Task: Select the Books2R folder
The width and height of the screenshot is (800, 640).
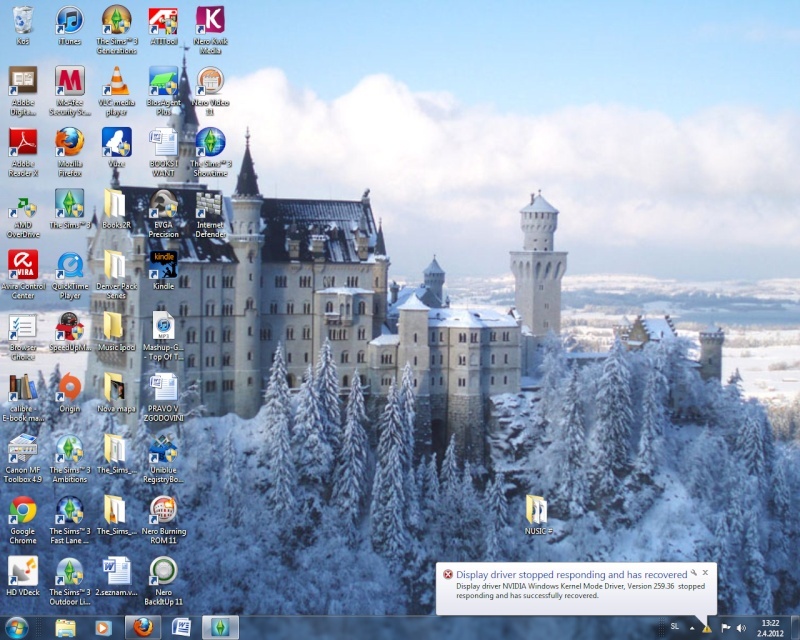Action: coord(116,209)
